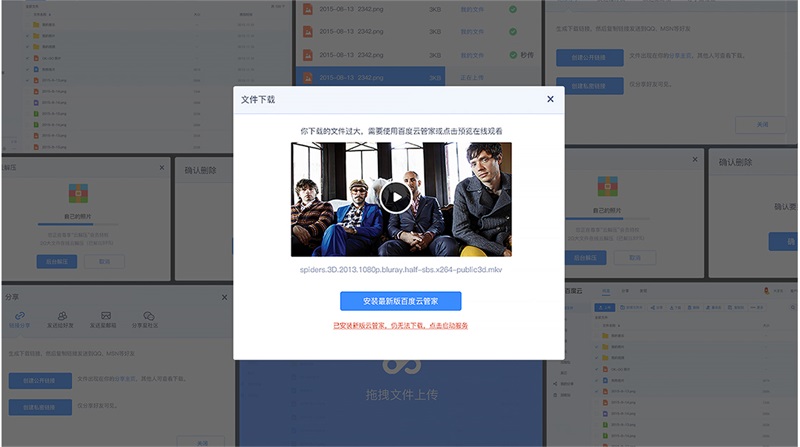Click 创建私密链接 in the 分享 panel with share icons
800x447 pixels.
click(40, 407)
